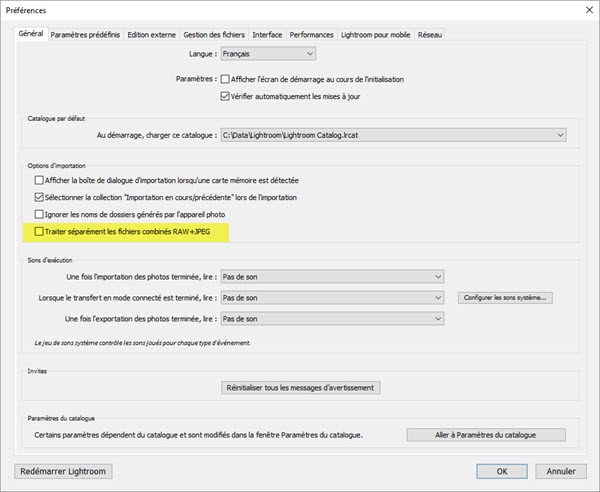Click Configurer les sons système button
The height and width of the screenshot is (492, 600).
(505, 298)
